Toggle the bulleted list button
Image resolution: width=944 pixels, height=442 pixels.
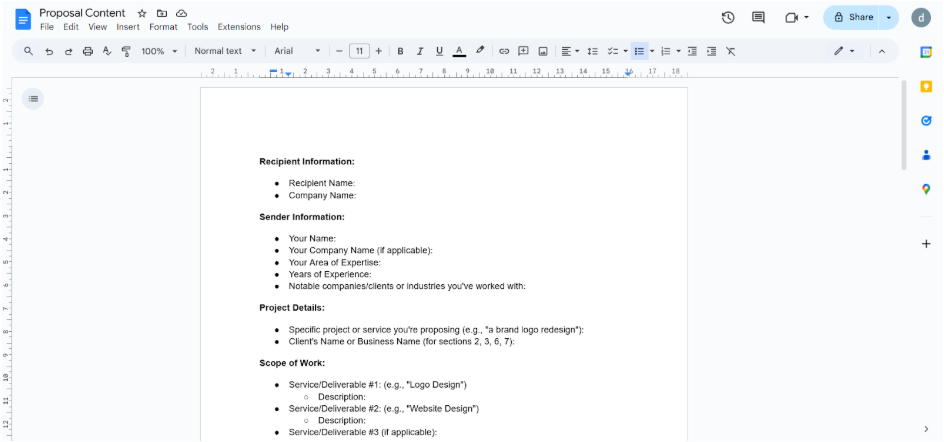[639, 51]
